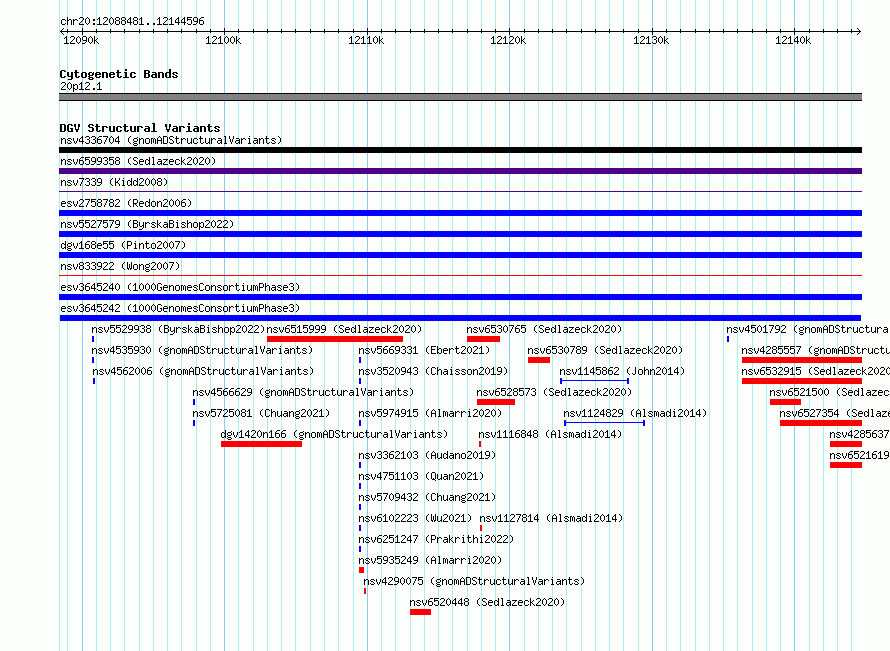Click the blue line feature under nsv1124829
Image resolution: width=890 pixels, height=651 pixels.
604,423
